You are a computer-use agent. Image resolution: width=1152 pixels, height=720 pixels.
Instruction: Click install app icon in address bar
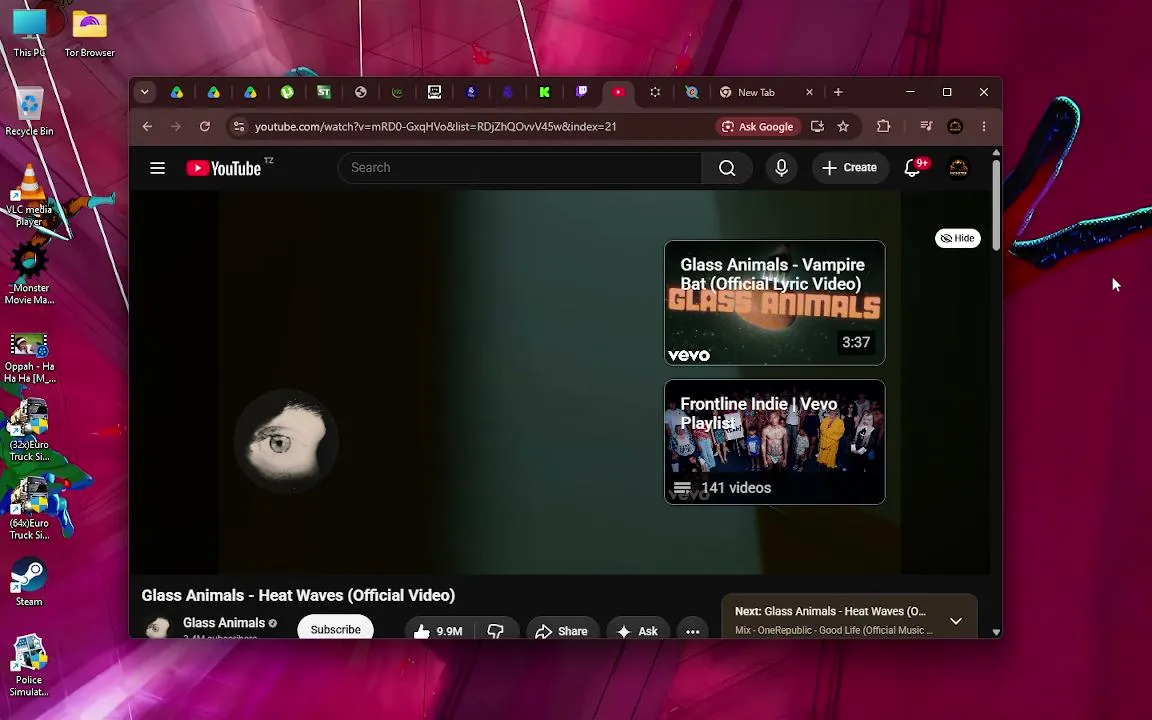pos(817,126)
